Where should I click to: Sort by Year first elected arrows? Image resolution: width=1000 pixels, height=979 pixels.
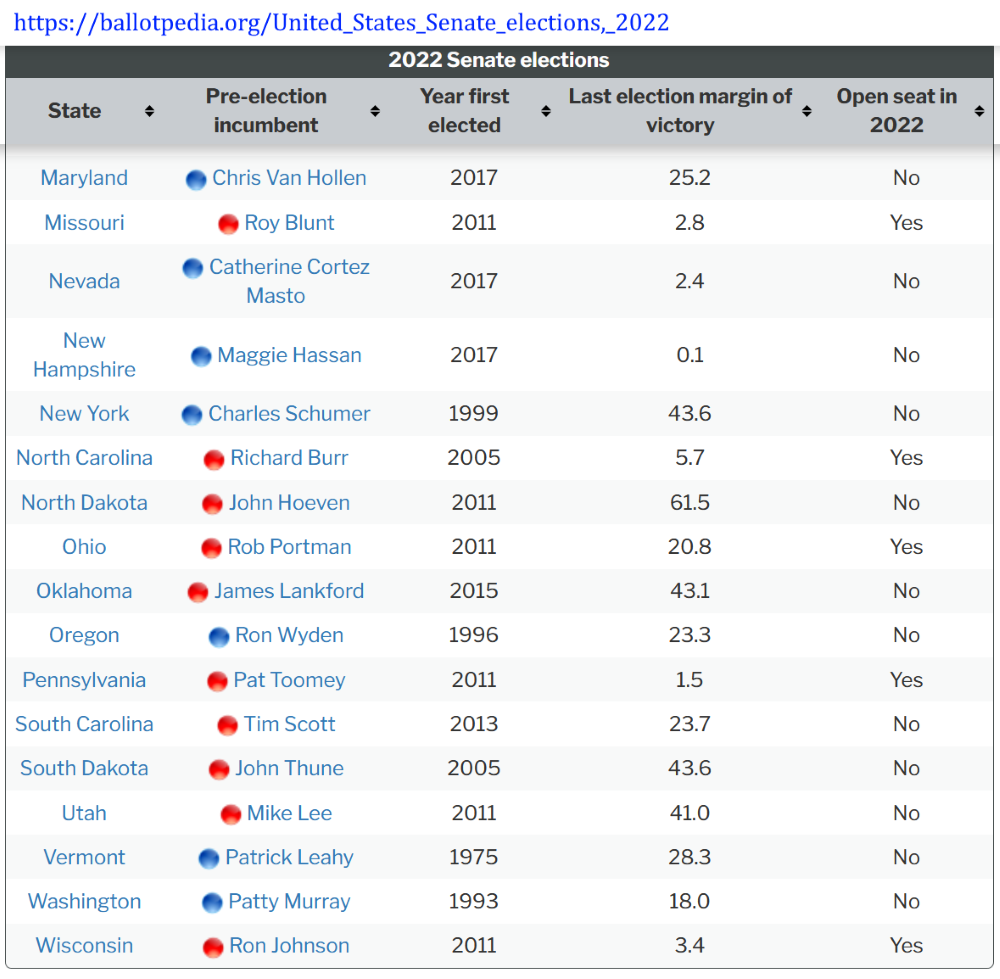(546, 111)
